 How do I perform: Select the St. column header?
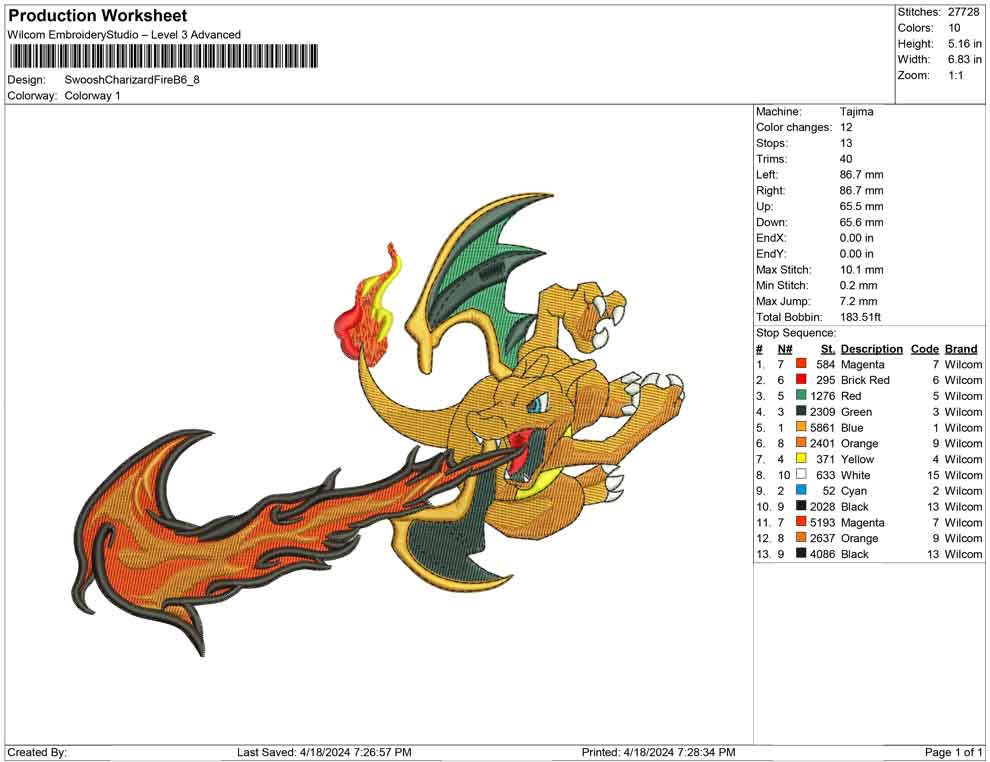tap(828, 348)
